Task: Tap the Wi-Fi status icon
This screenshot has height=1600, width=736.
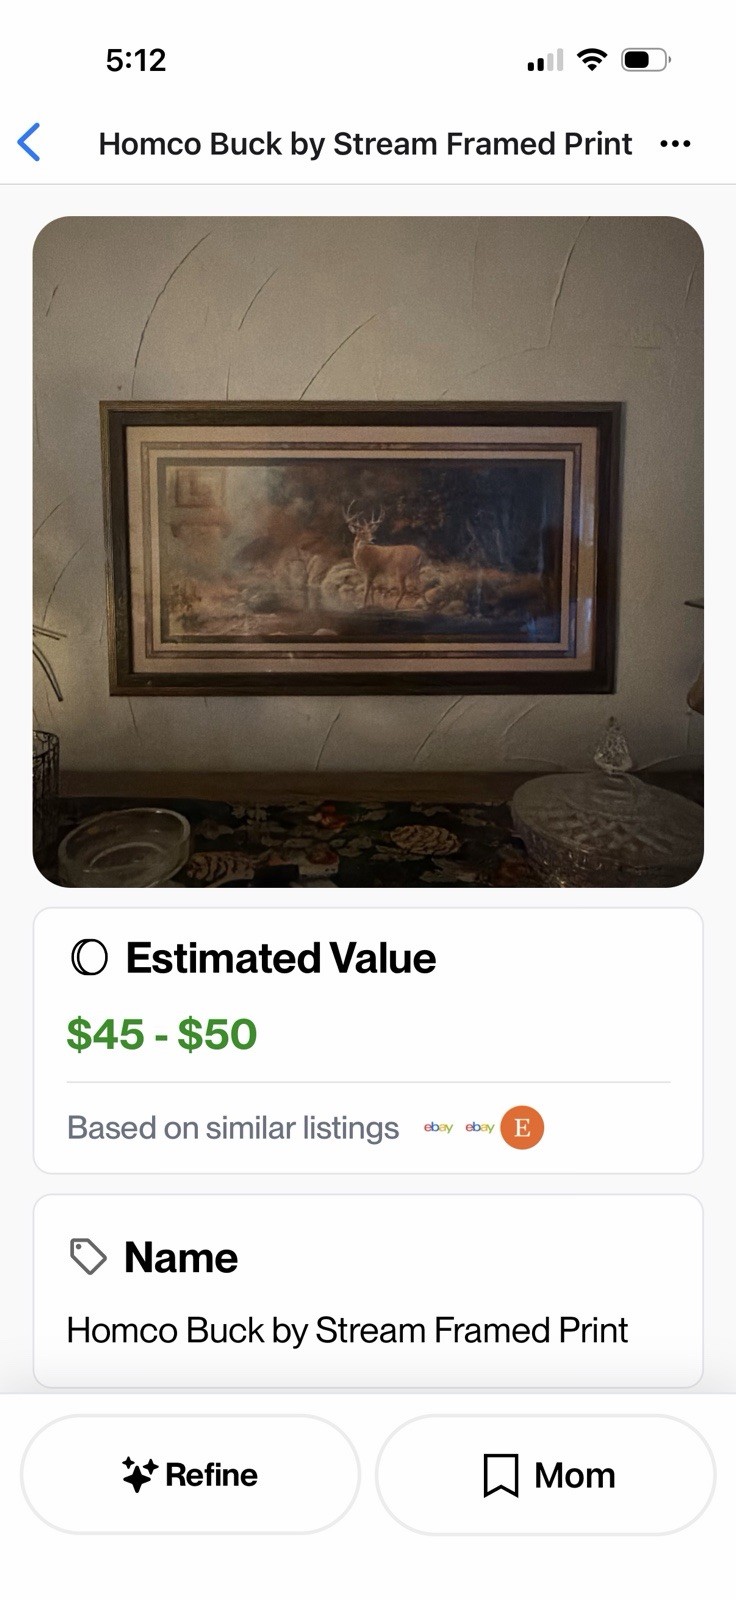Action: pyautogui.click(x=592, y=60)
